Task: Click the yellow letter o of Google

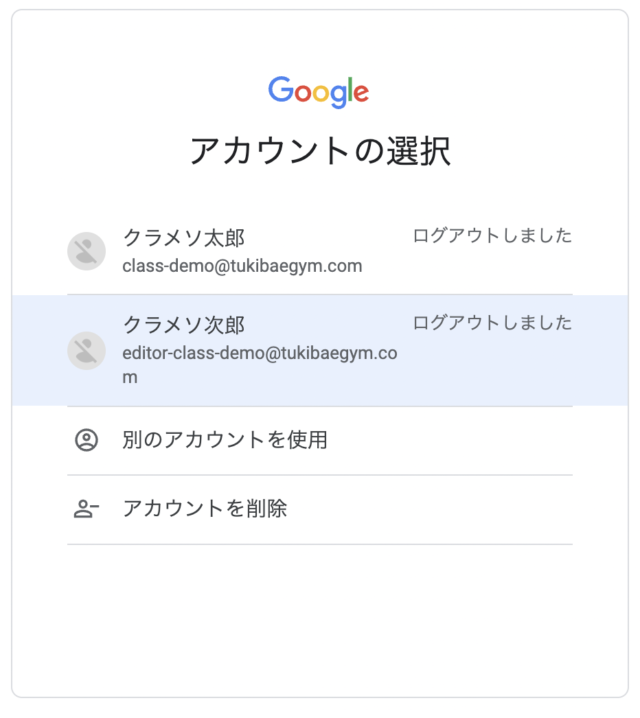Action: [x=321, y=93]
